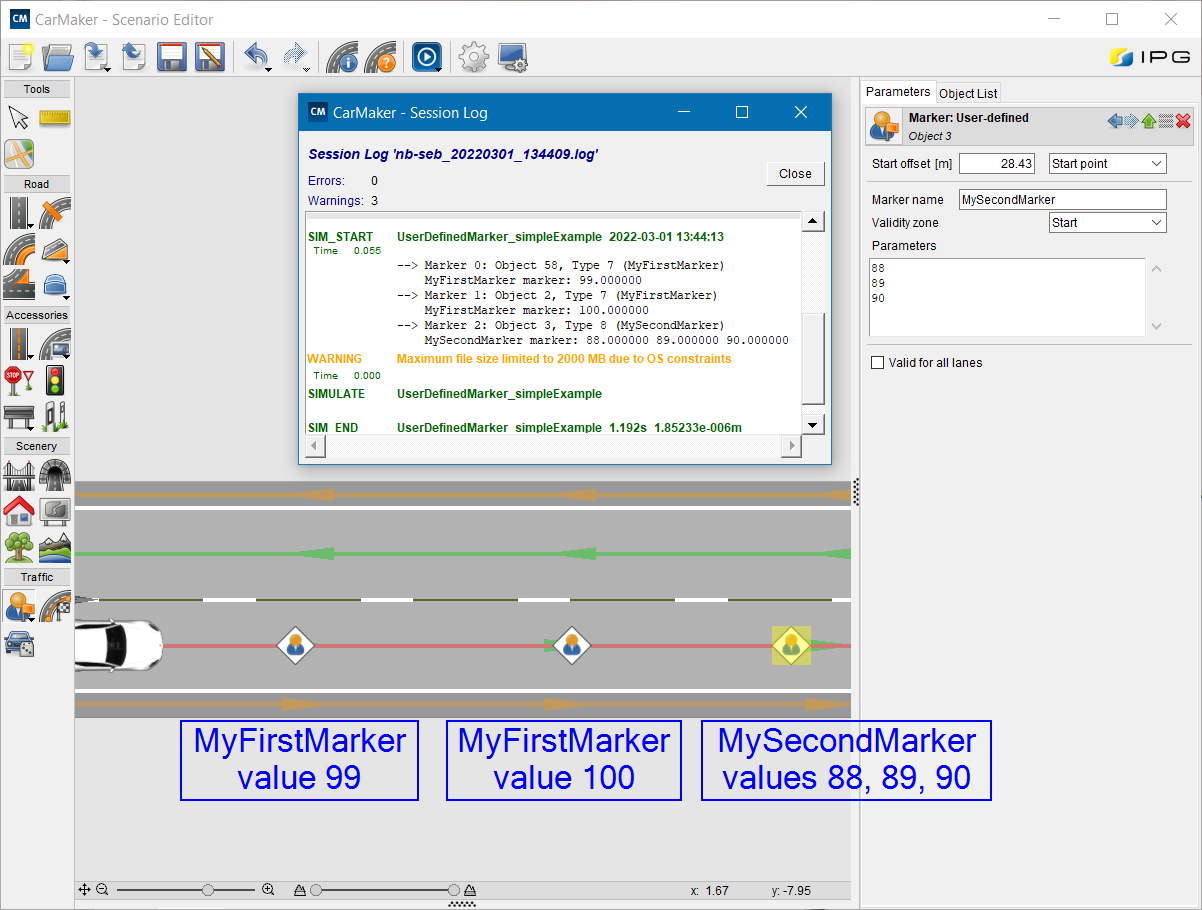Create a new scenario file
The image size is (1202, 910).
(21, 58)
